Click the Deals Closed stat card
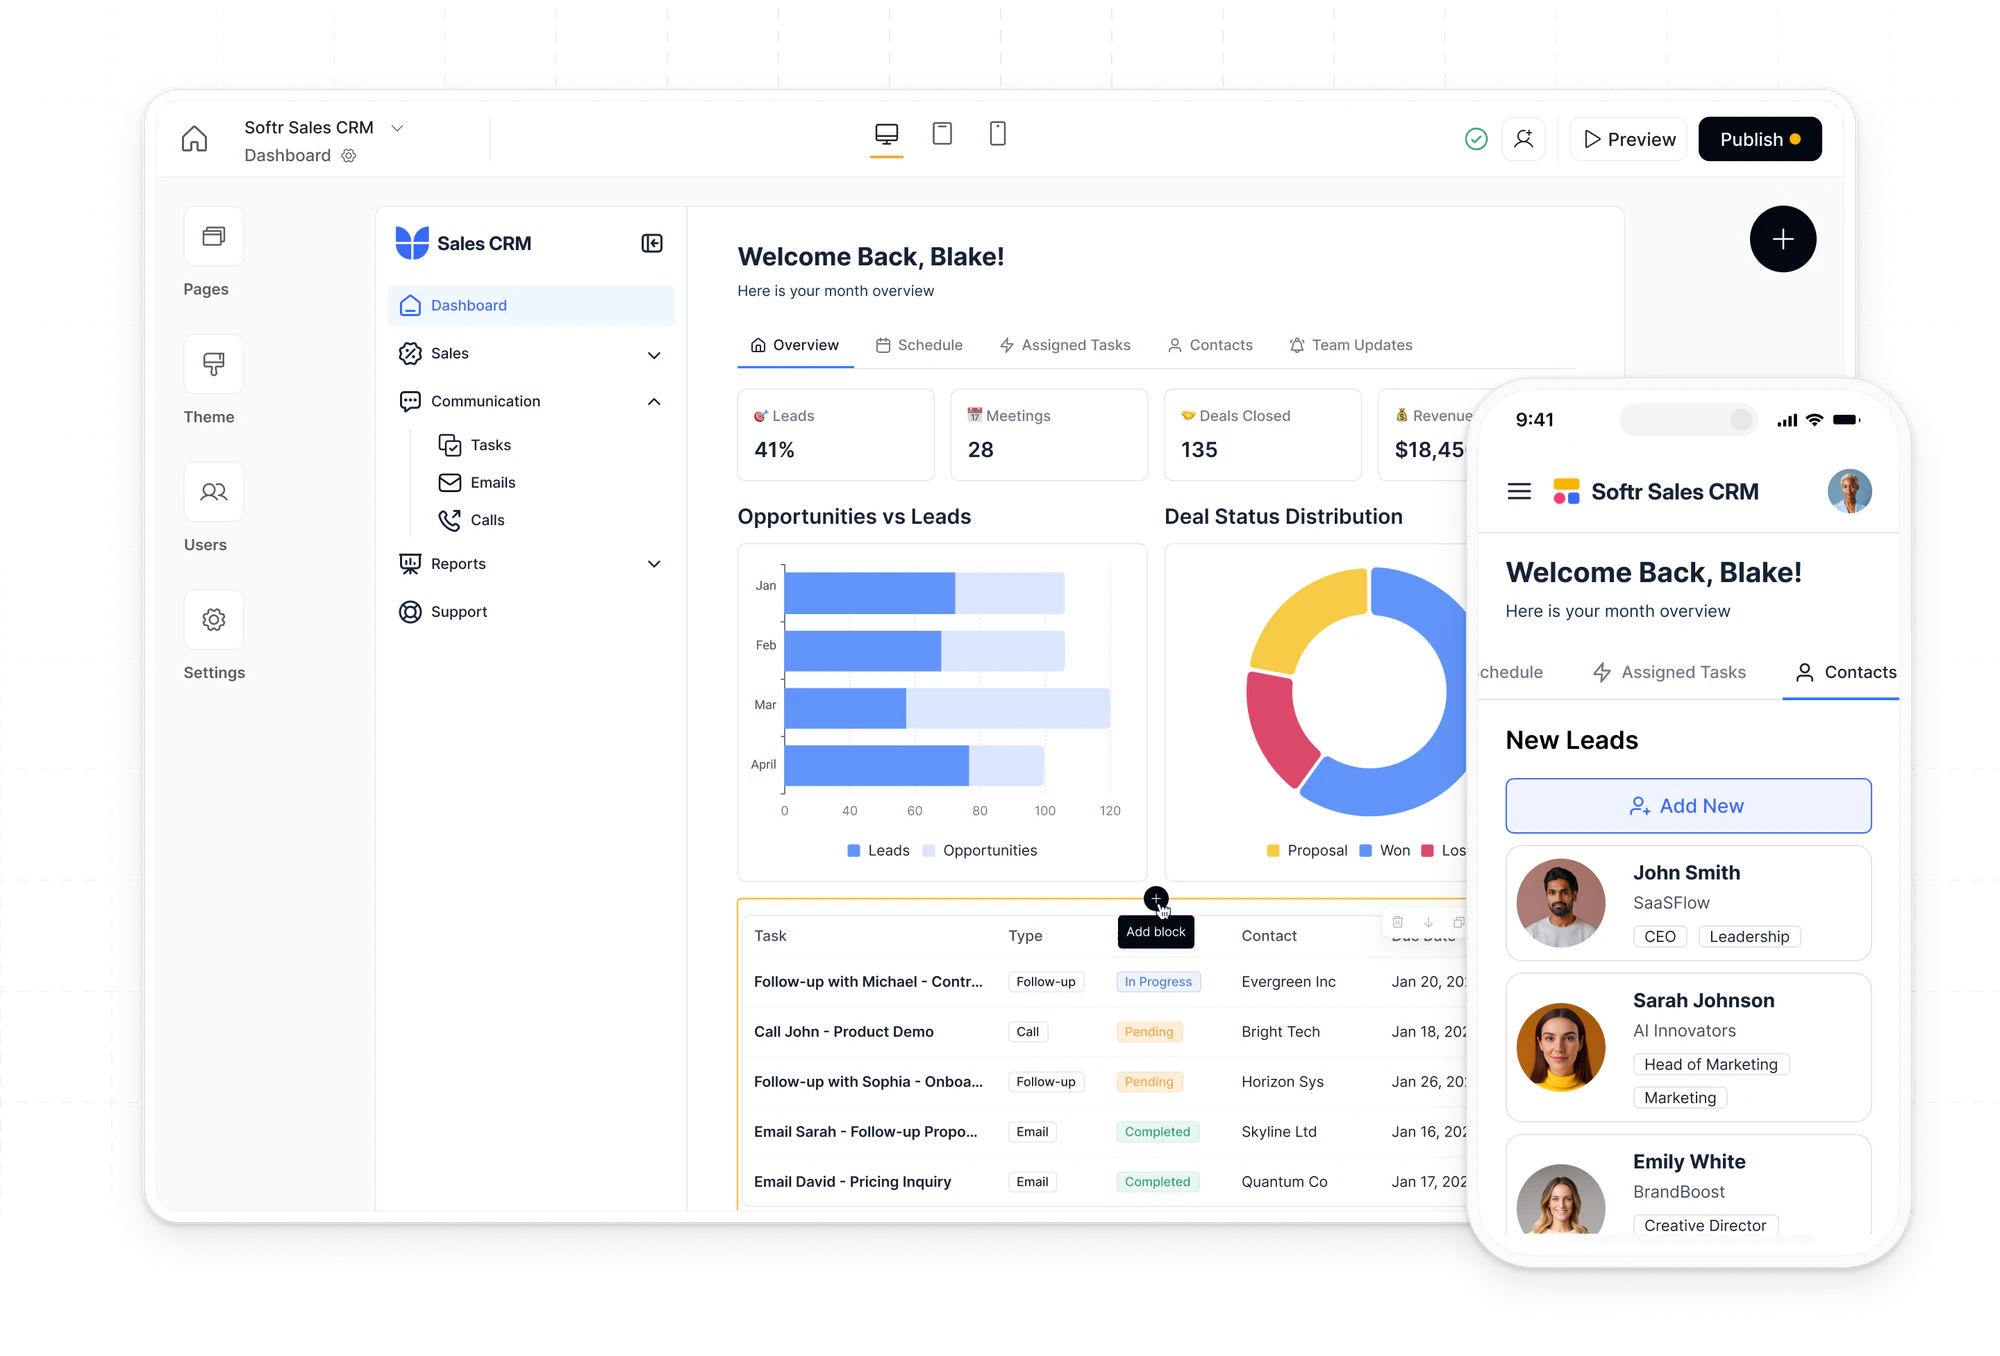 click(1263, 435)
